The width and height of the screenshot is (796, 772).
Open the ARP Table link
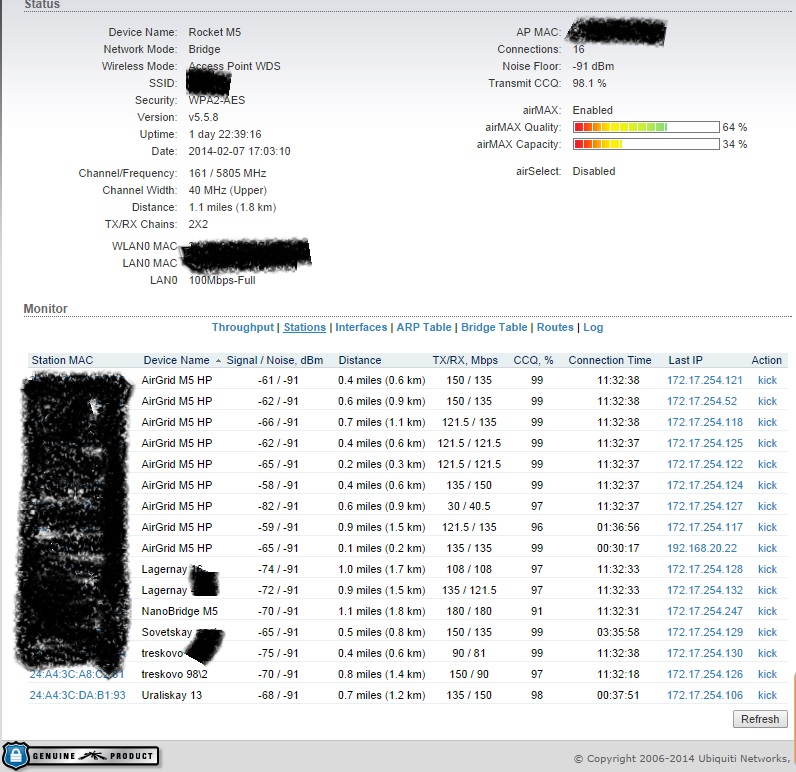tap(424, 327)
